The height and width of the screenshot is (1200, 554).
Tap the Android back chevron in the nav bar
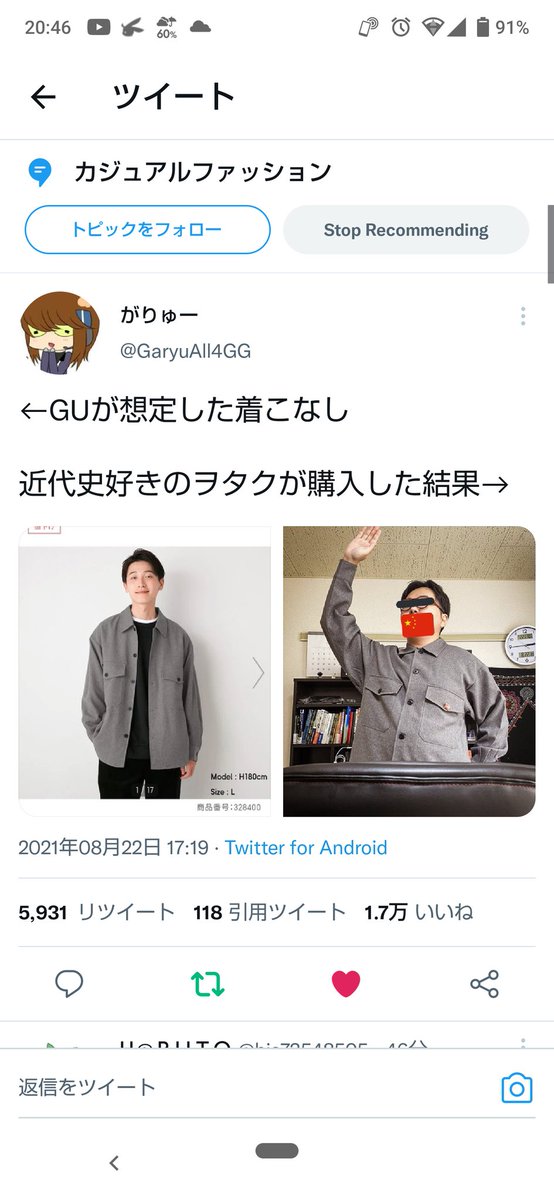[x=114, y=1162]
